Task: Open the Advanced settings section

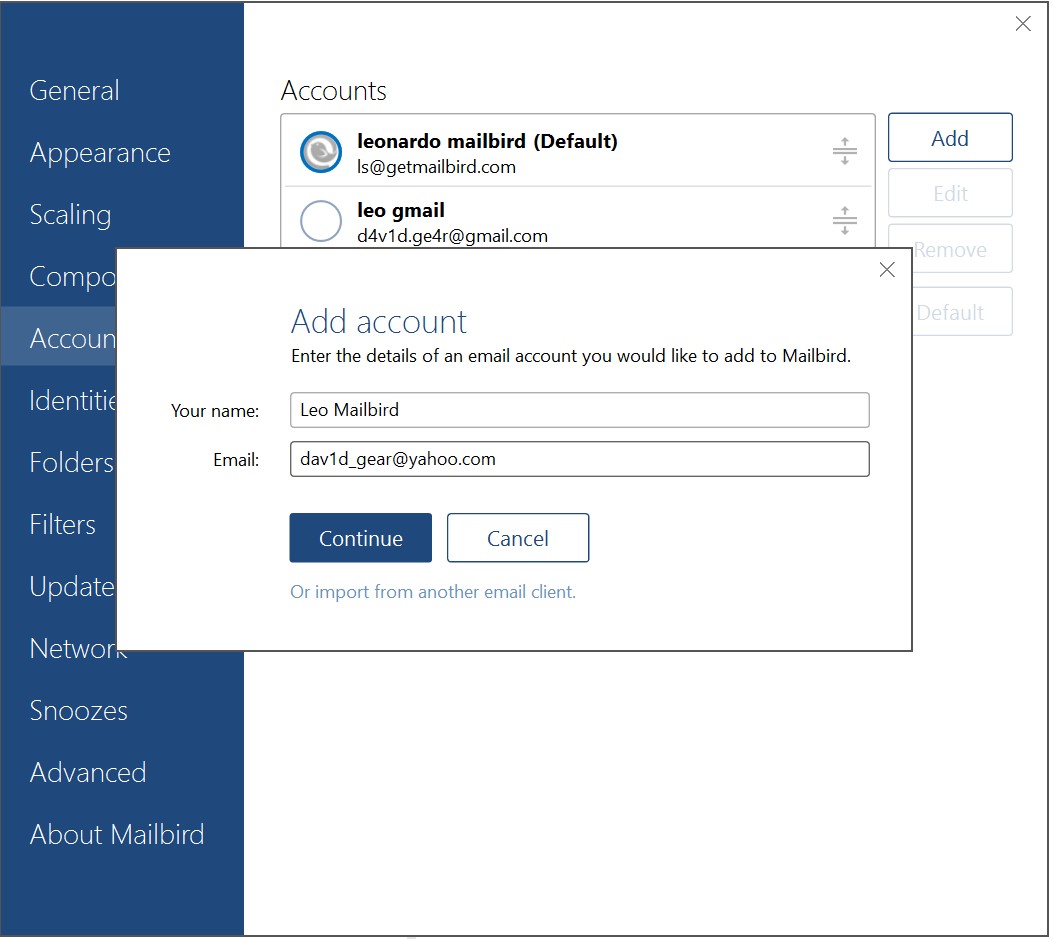Action: (x=88, y=772)
